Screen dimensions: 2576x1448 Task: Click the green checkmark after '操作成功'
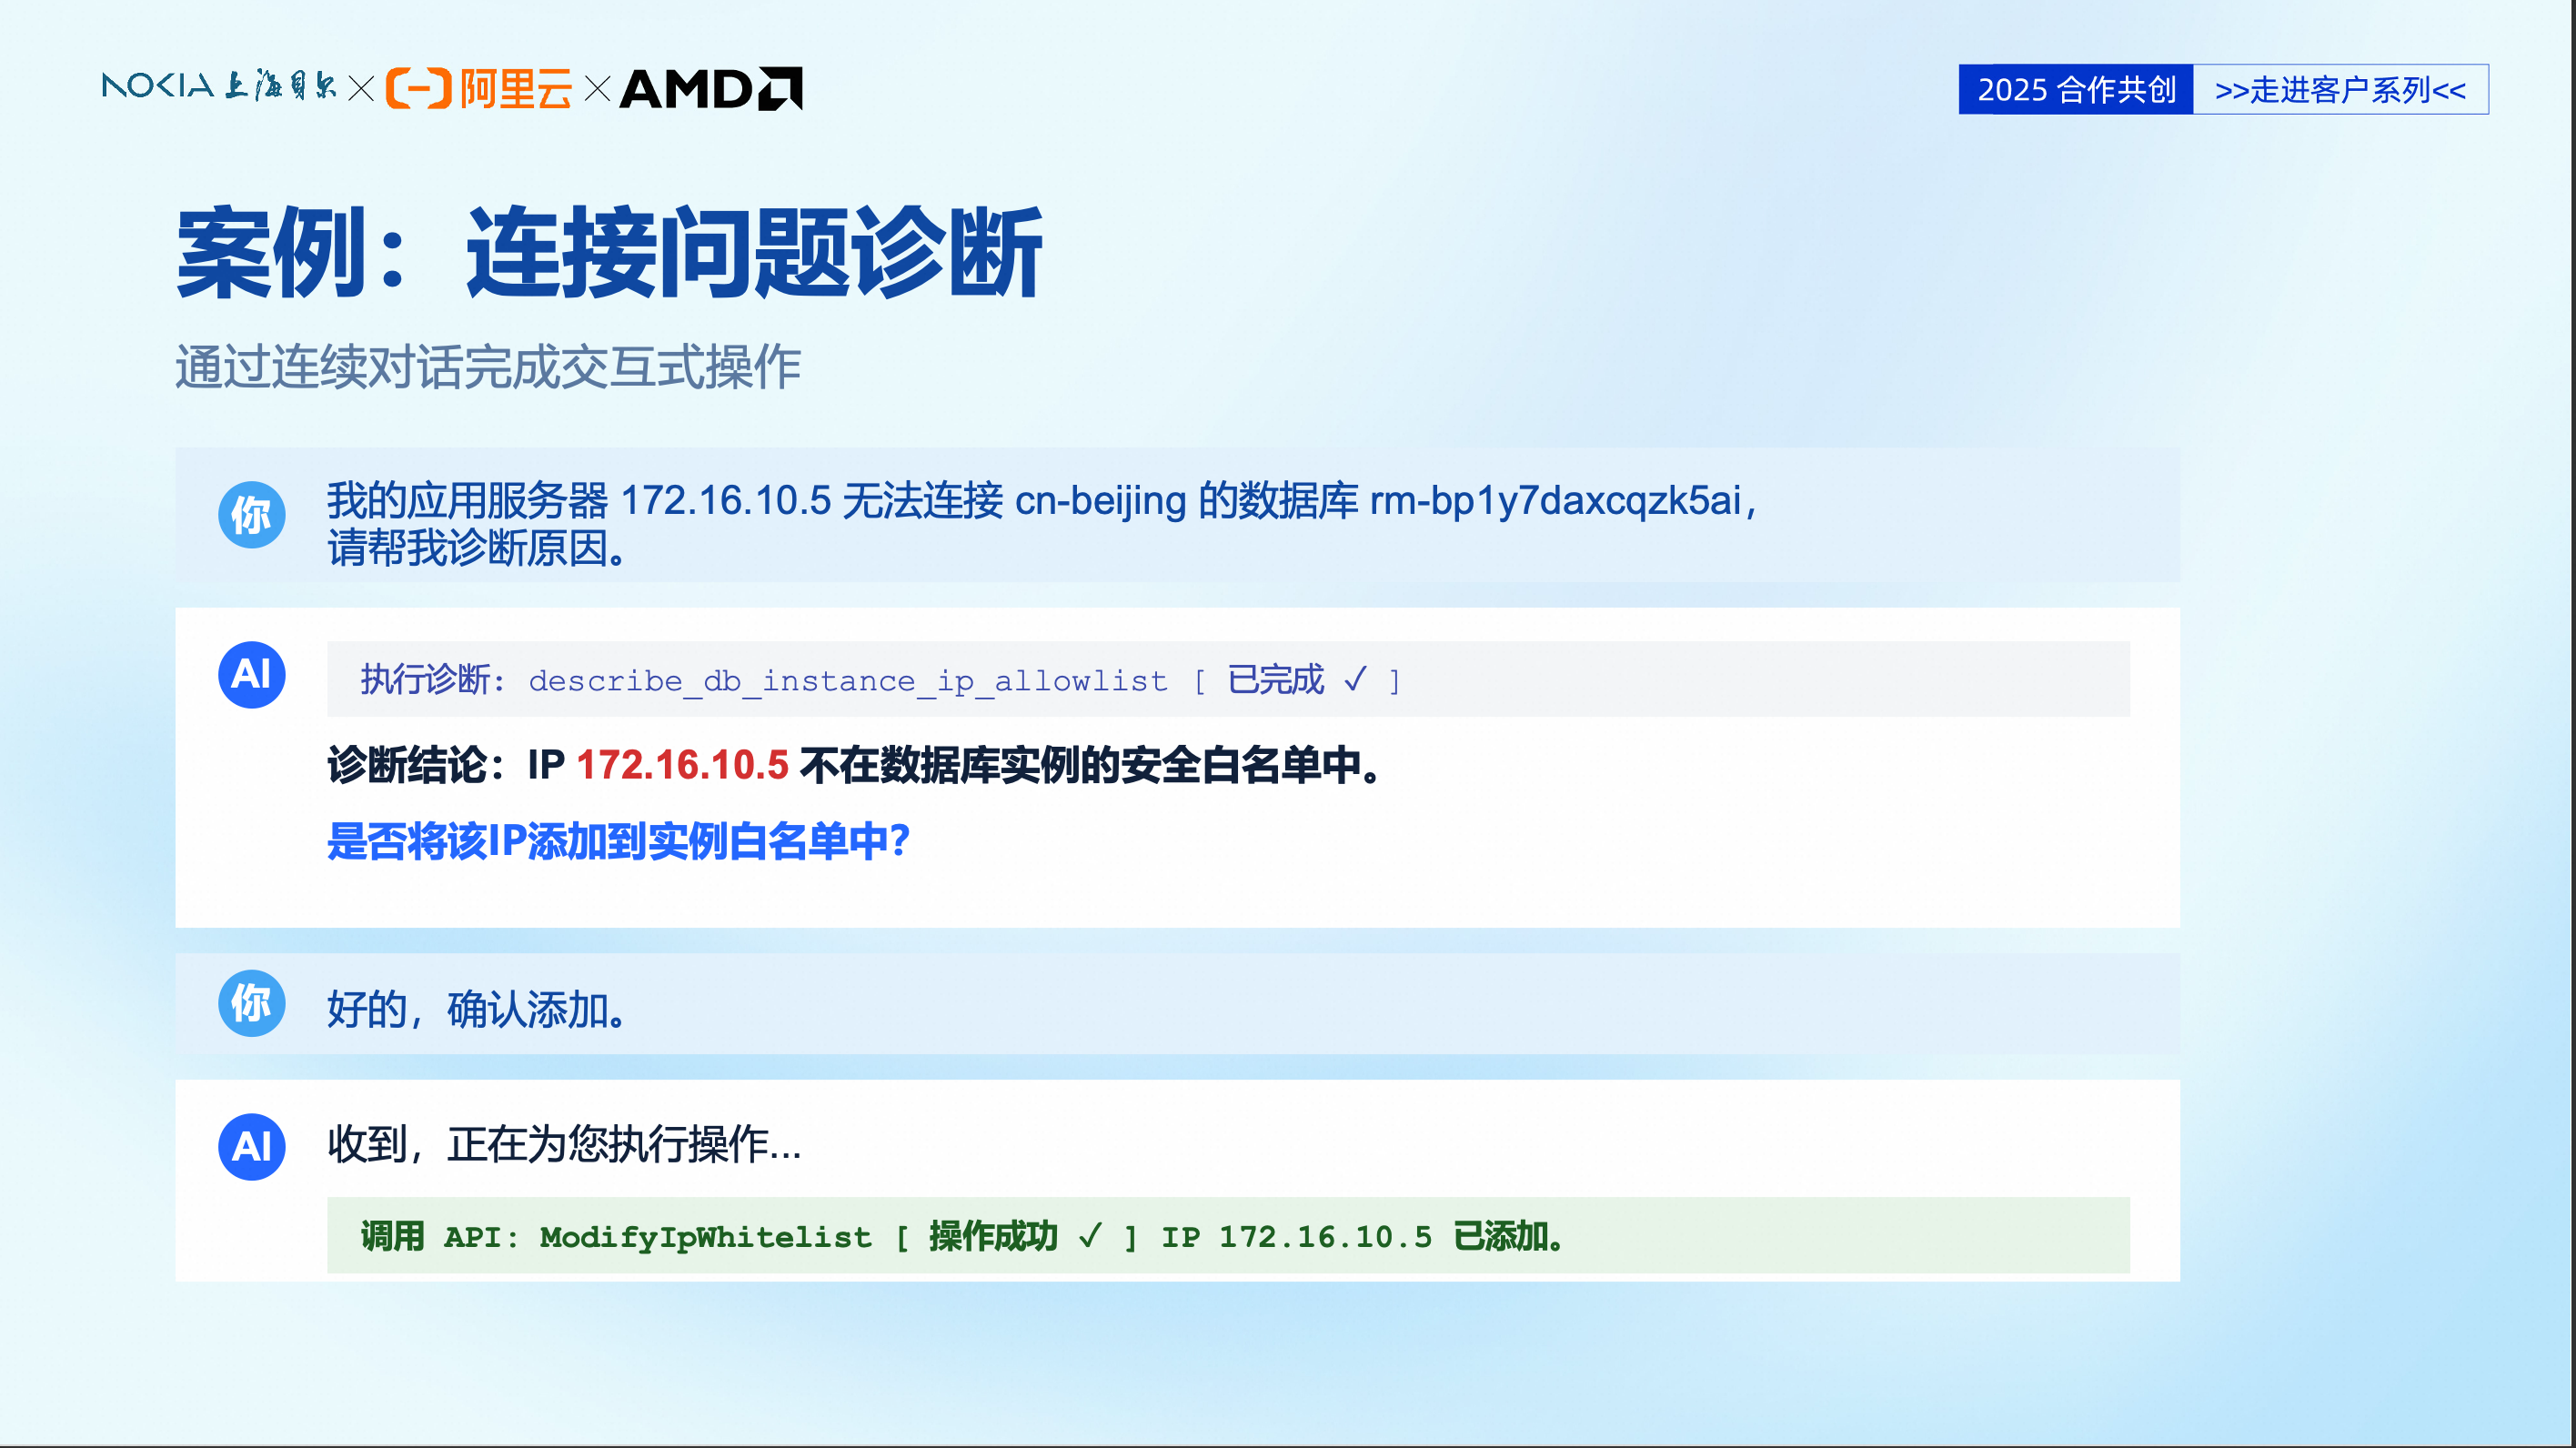(x=1090, y=1237)
